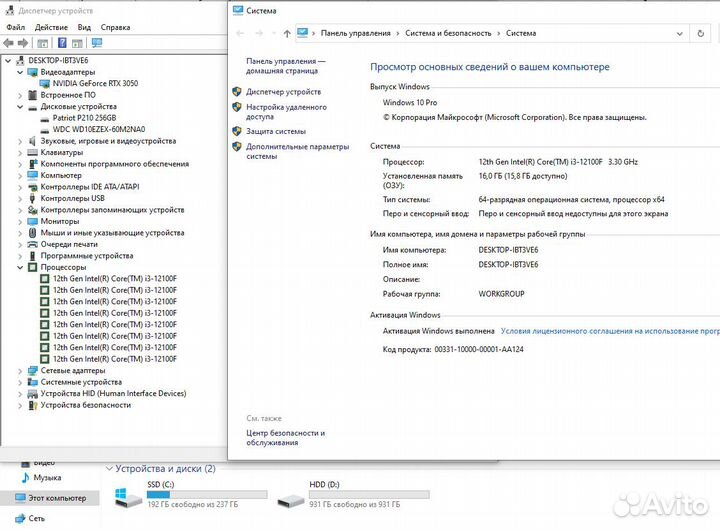Select the WDC WD10EZEX-60M2NA0 disk icon

(x=45, y=130)
